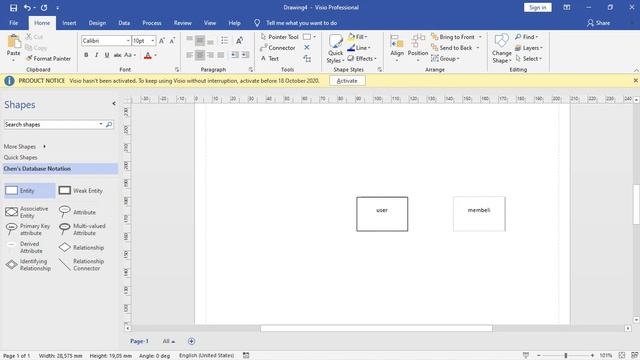The height and width of the screenshot is (360, 640).
Task: Increase font size with A-up icon
Action: [162, 40]
